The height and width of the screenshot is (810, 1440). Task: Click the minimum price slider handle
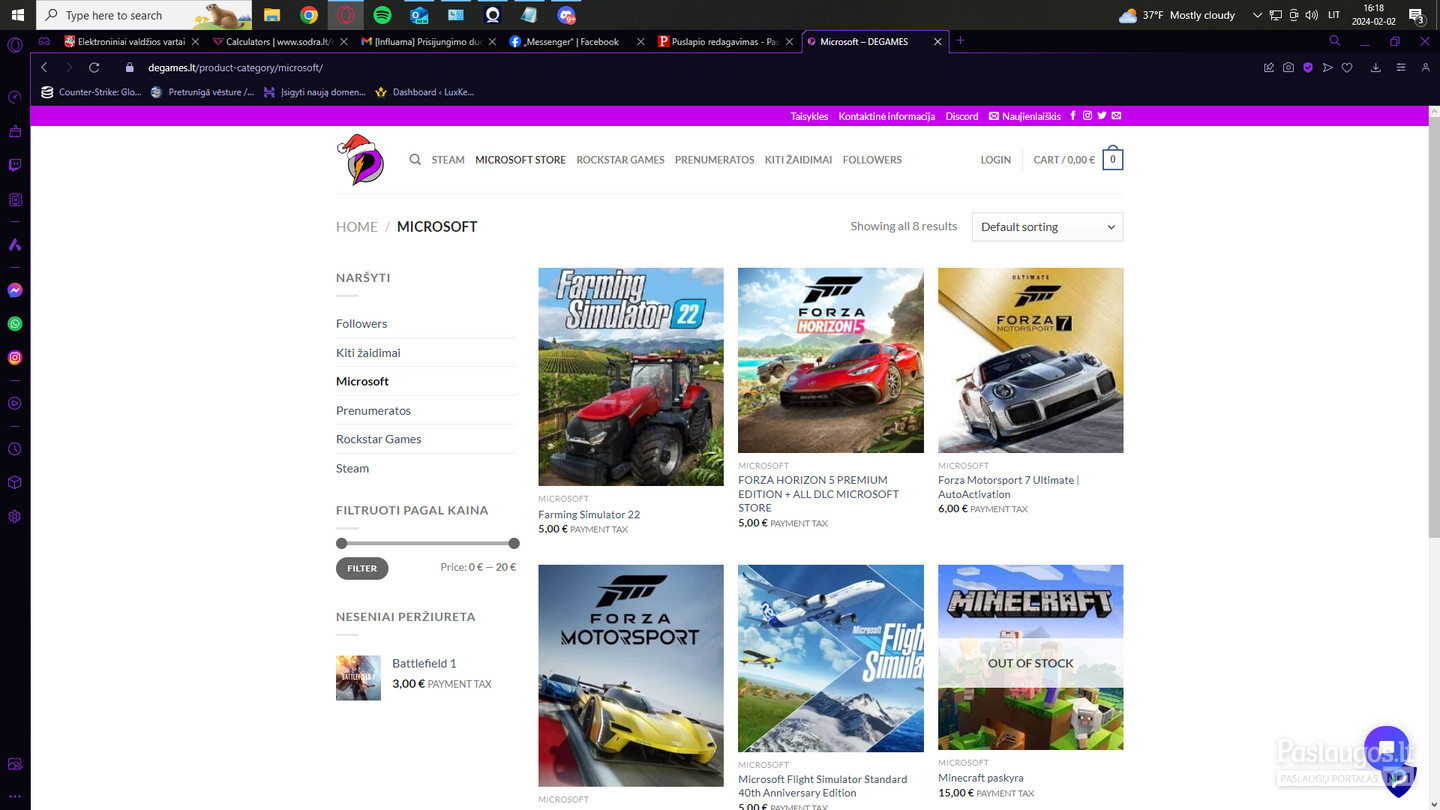coord(342,543)
